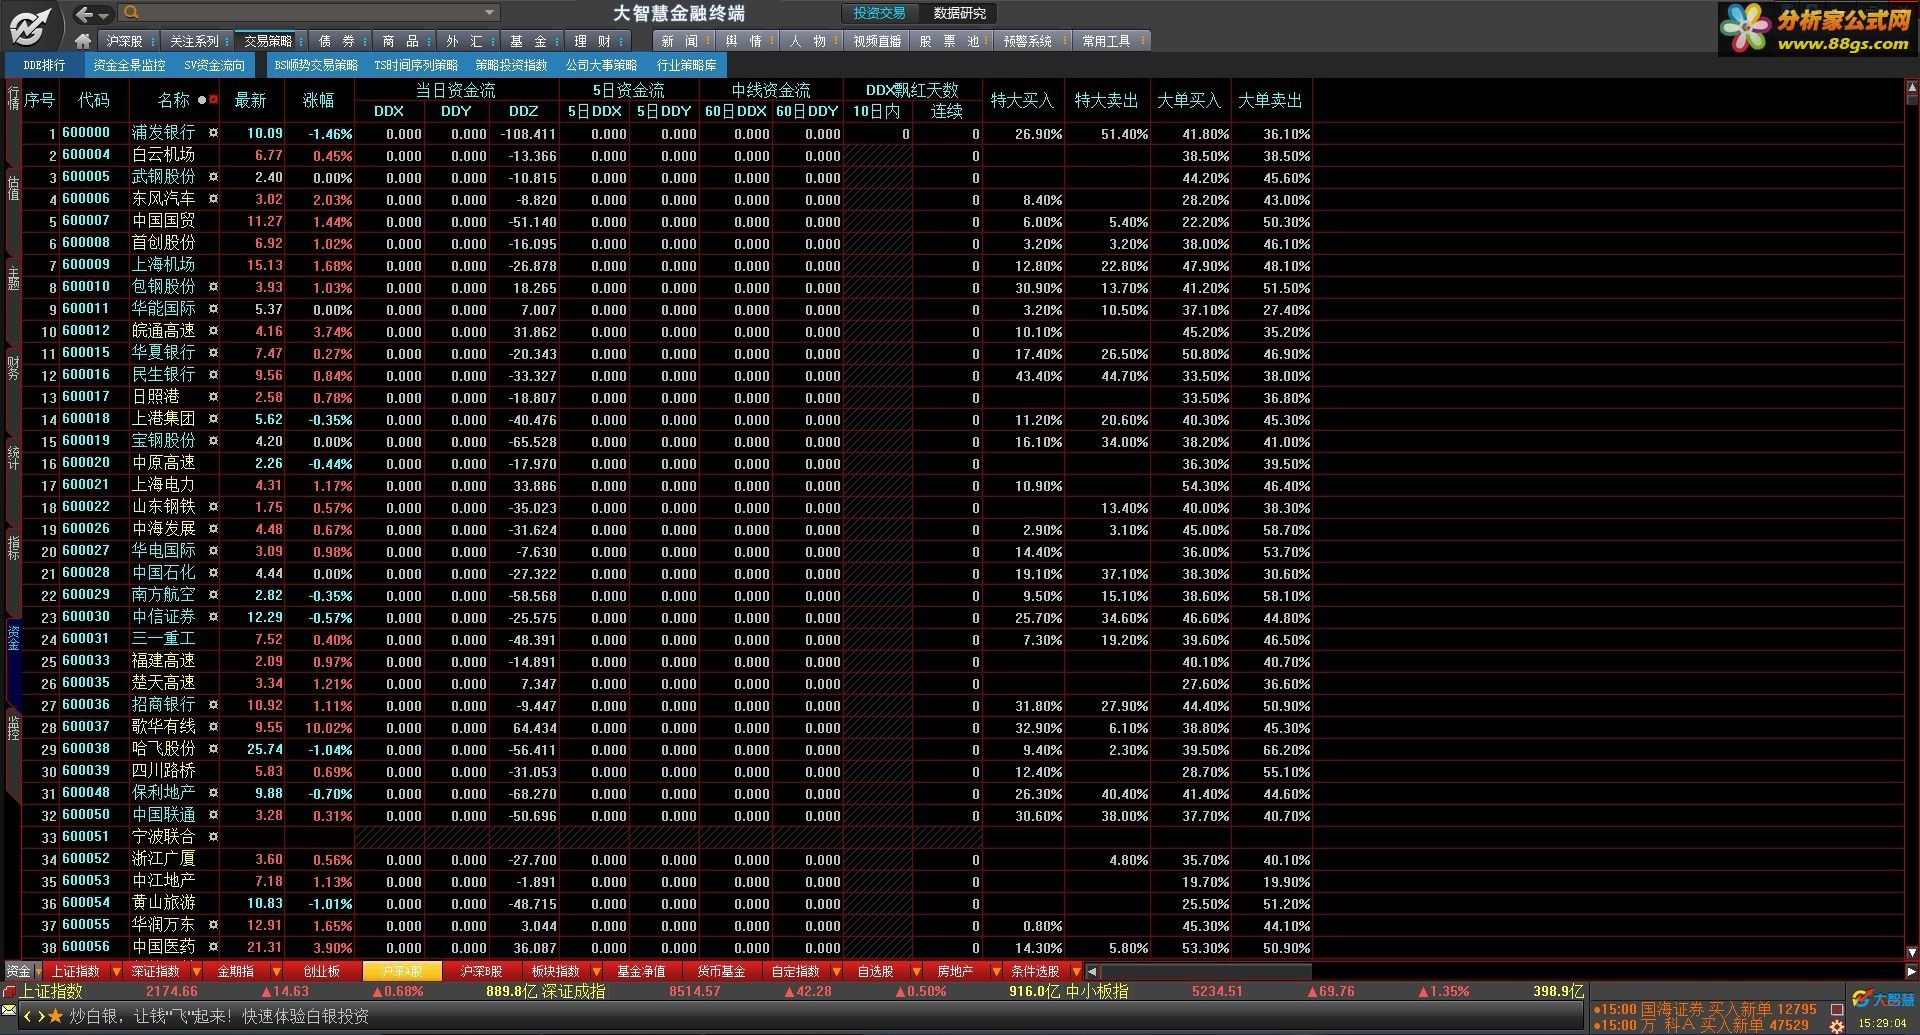Screen dimensions: 1920x1035
Task: Switch to the 基金净值 bottom tab
Action: pos(641,971)
